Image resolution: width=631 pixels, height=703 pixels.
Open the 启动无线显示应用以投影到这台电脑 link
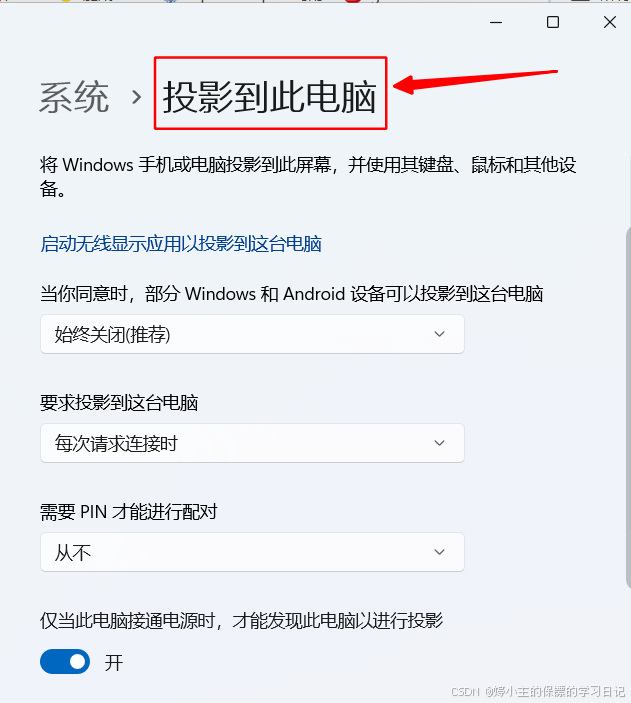click(x=181, y=244)
